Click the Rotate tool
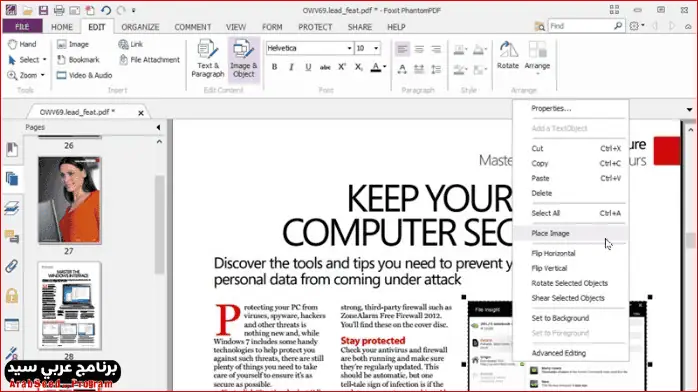This screenshot has height=392, width=698. click(508, 55)
